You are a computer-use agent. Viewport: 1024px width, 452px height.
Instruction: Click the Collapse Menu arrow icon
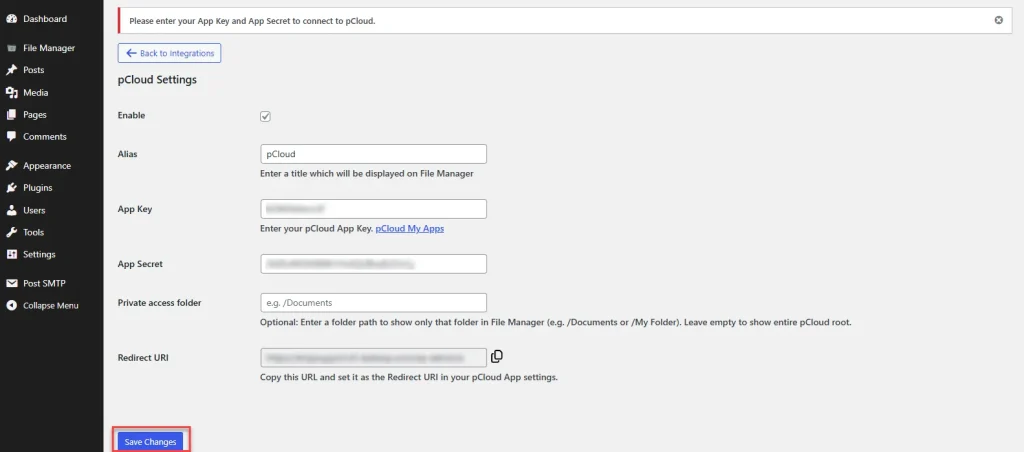(11, 306)
